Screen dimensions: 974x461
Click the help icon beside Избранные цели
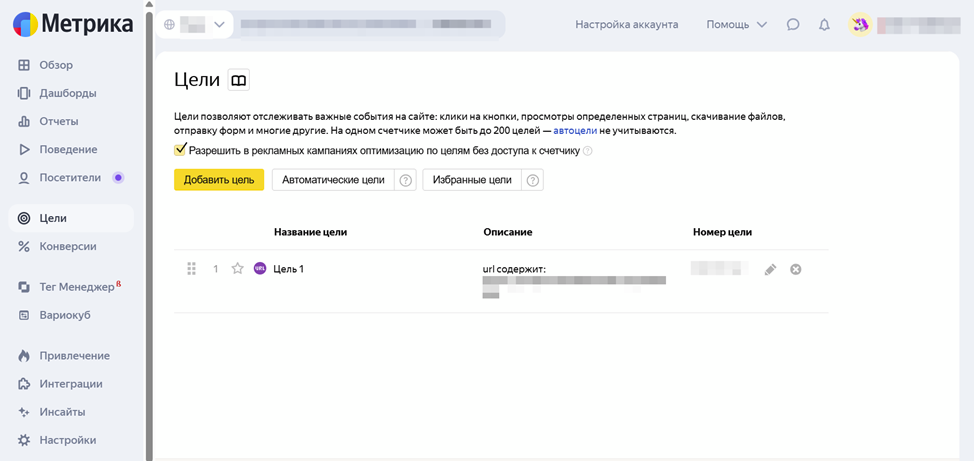coord(533,180)
